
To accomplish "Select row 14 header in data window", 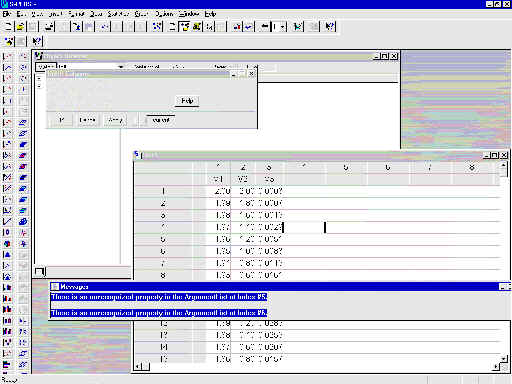I will tap(163, 347).
